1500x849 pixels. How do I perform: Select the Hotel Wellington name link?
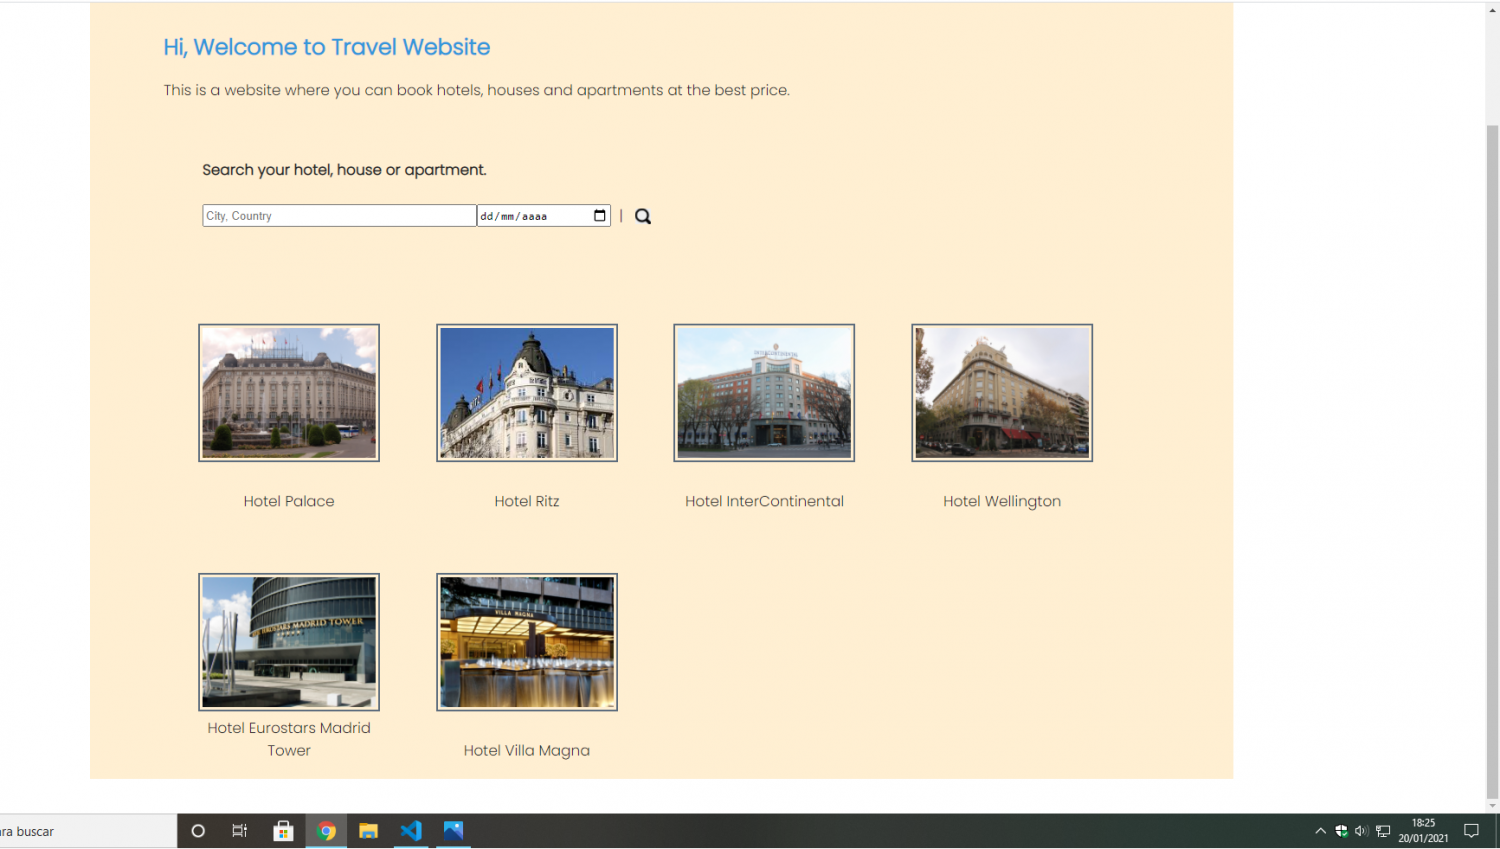pyautogui.click(x=1002, y=501)
